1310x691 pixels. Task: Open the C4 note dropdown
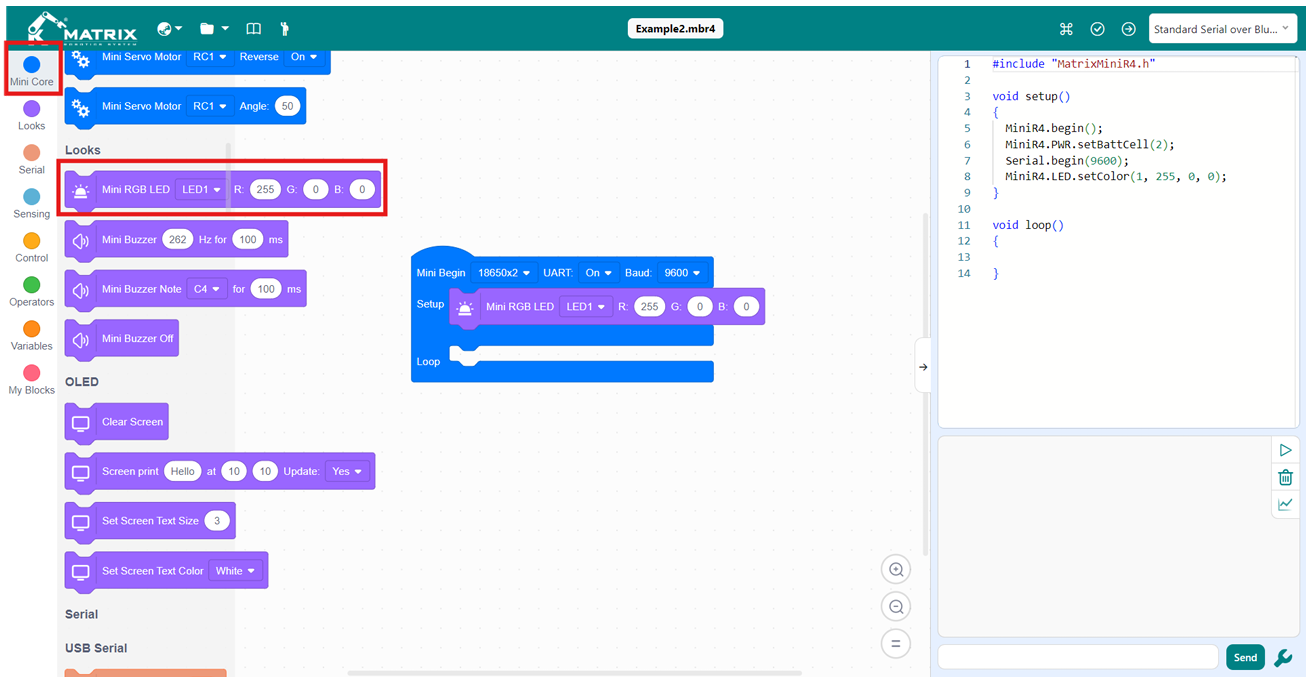pyautogui.click(x=206, y=289)
